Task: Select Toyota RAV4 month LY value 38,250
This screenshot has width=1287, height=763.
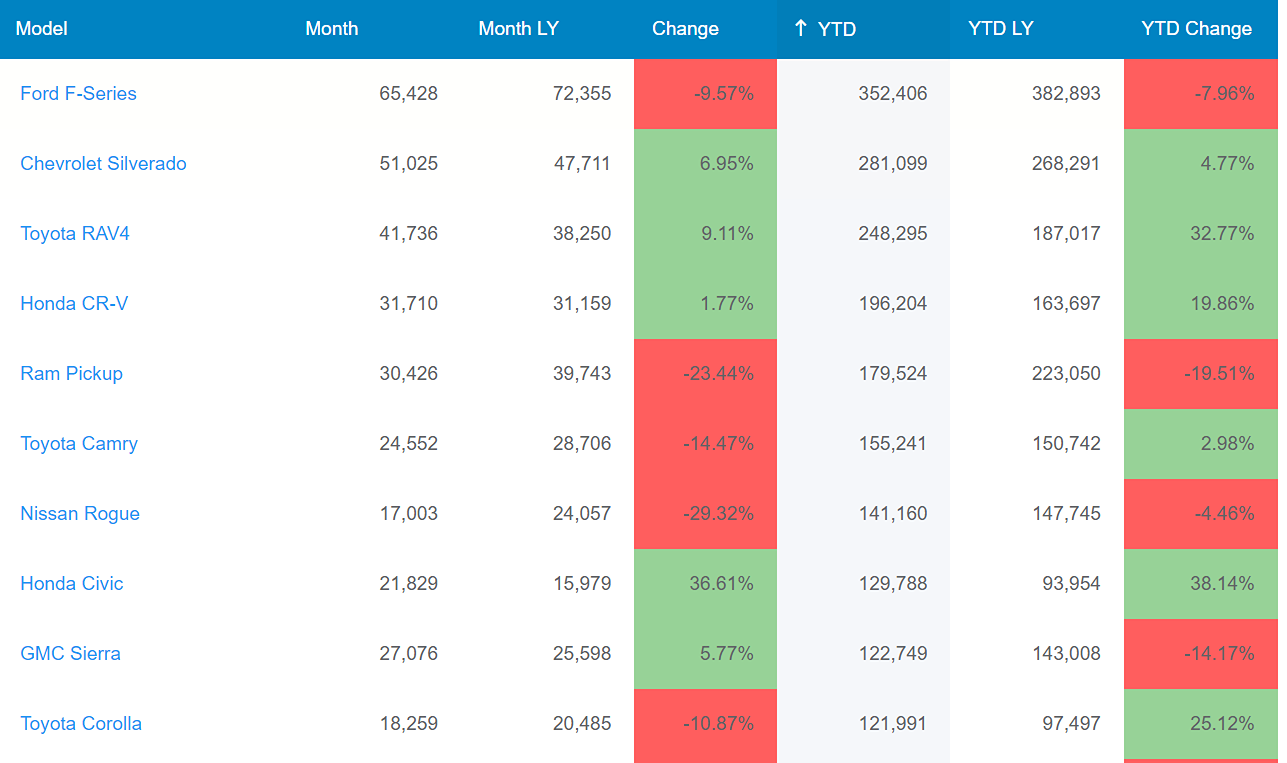Action: pos(582,233)
